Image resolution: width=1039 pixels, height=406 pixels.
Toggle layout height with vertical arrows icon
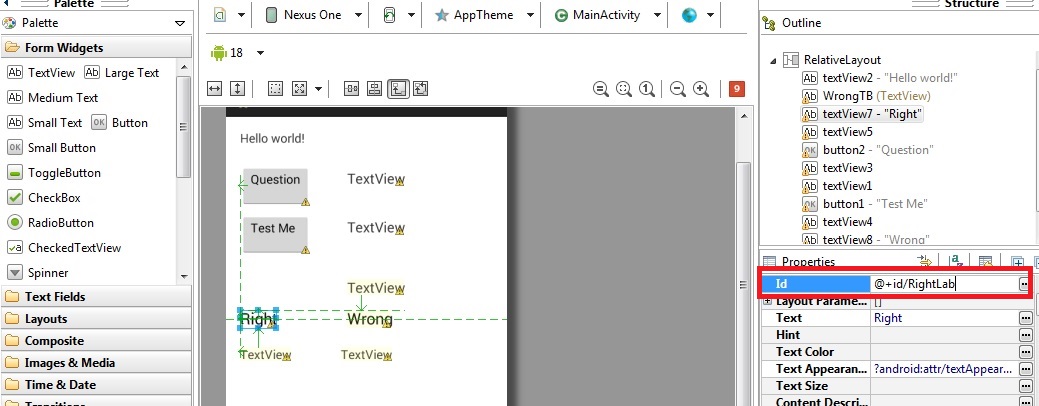pyautogui.click(x=237, y=89)
